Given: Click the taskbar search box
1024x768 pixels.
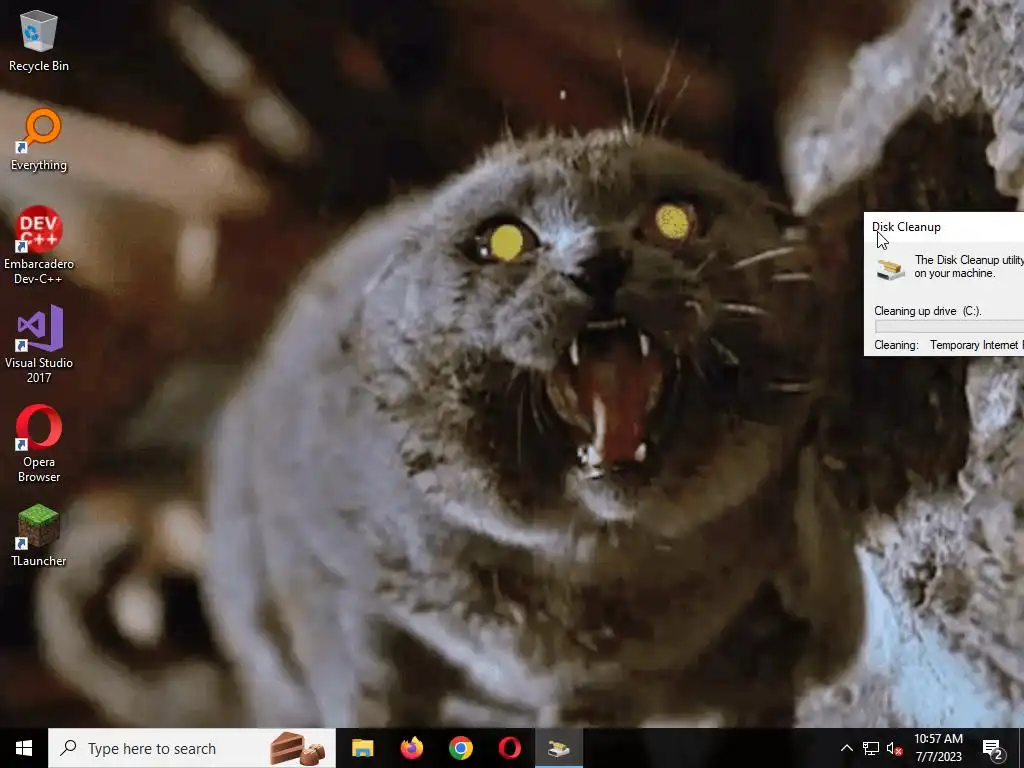Looking at the screenshot, I should point(192,748).
